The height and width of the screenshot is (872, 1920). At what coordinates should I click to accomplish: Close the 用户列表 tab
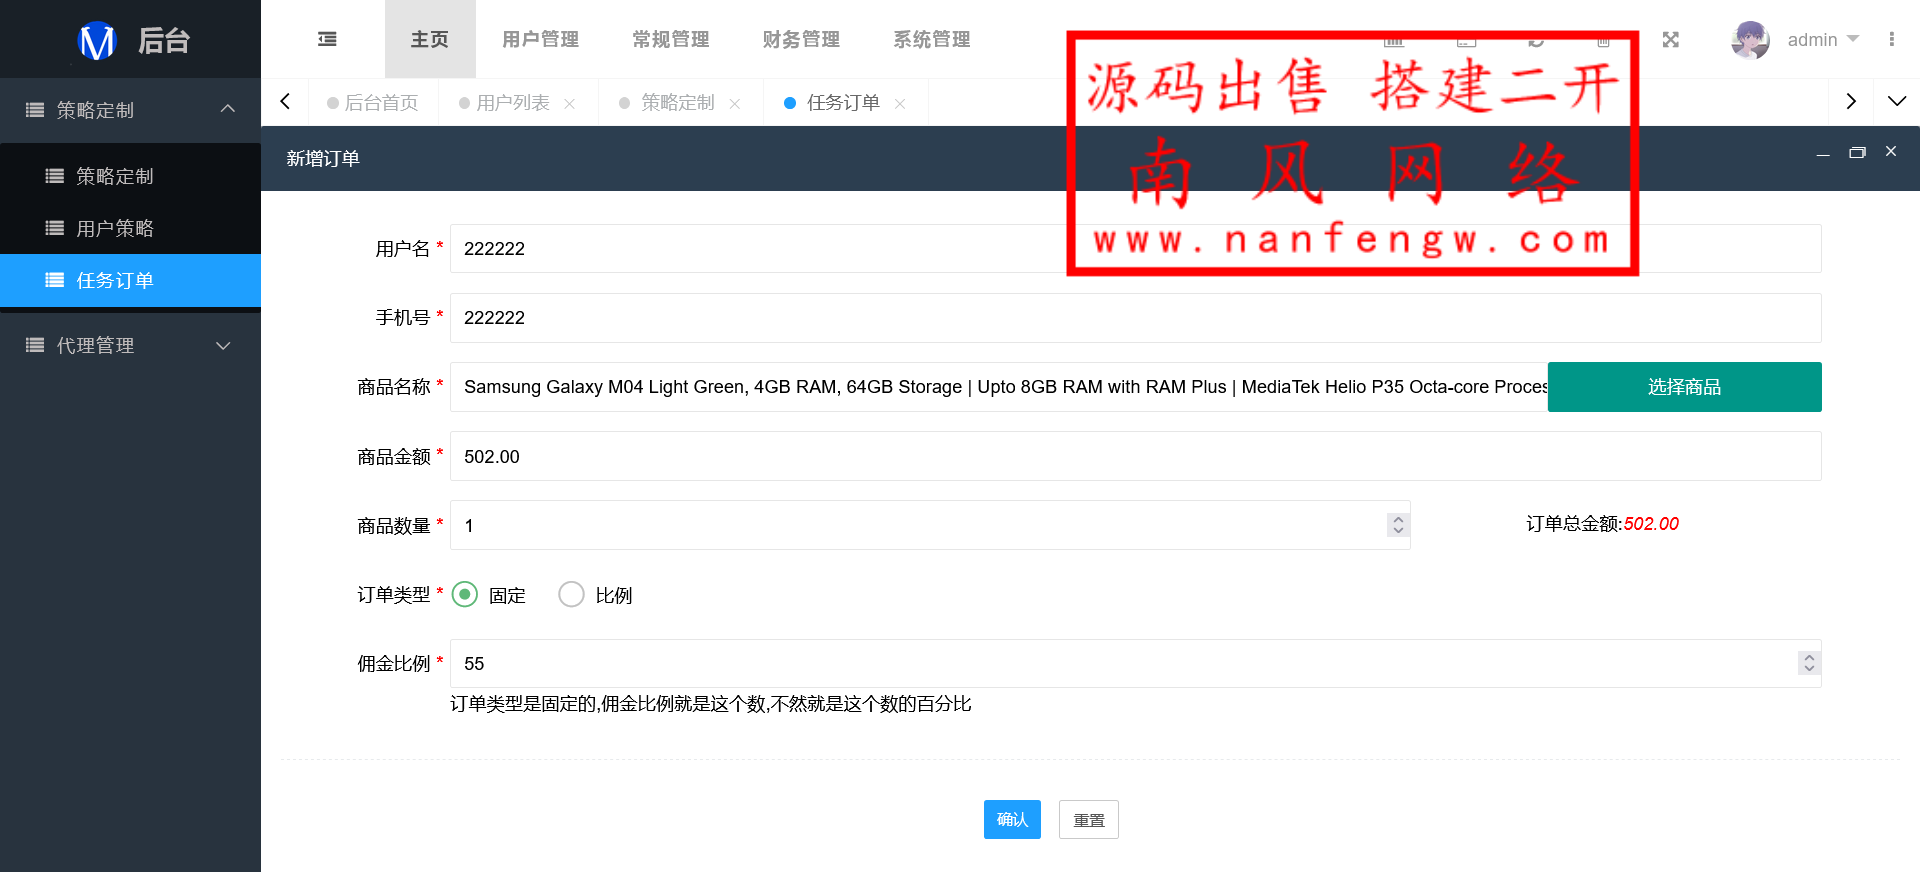pos(570,104)
